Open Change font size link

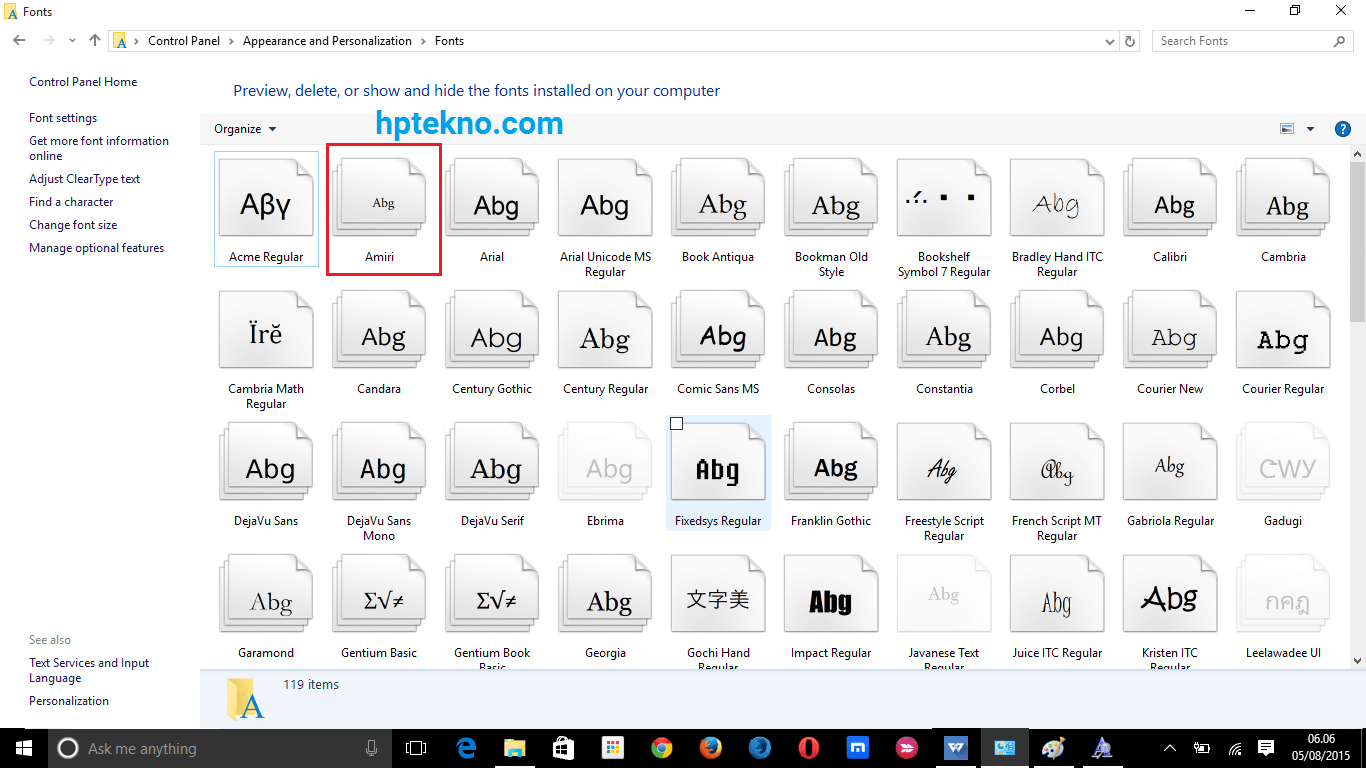click(73, 225)
